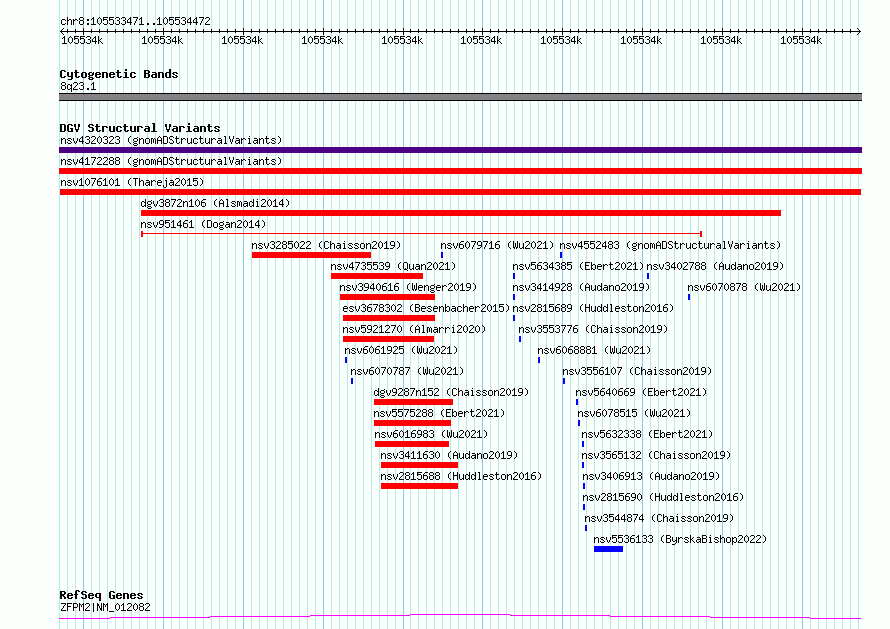Click nsv3556107 (Chaisson2019) label
The height and width of the screenshot is (629, 890).
click(x=637, y=371)
